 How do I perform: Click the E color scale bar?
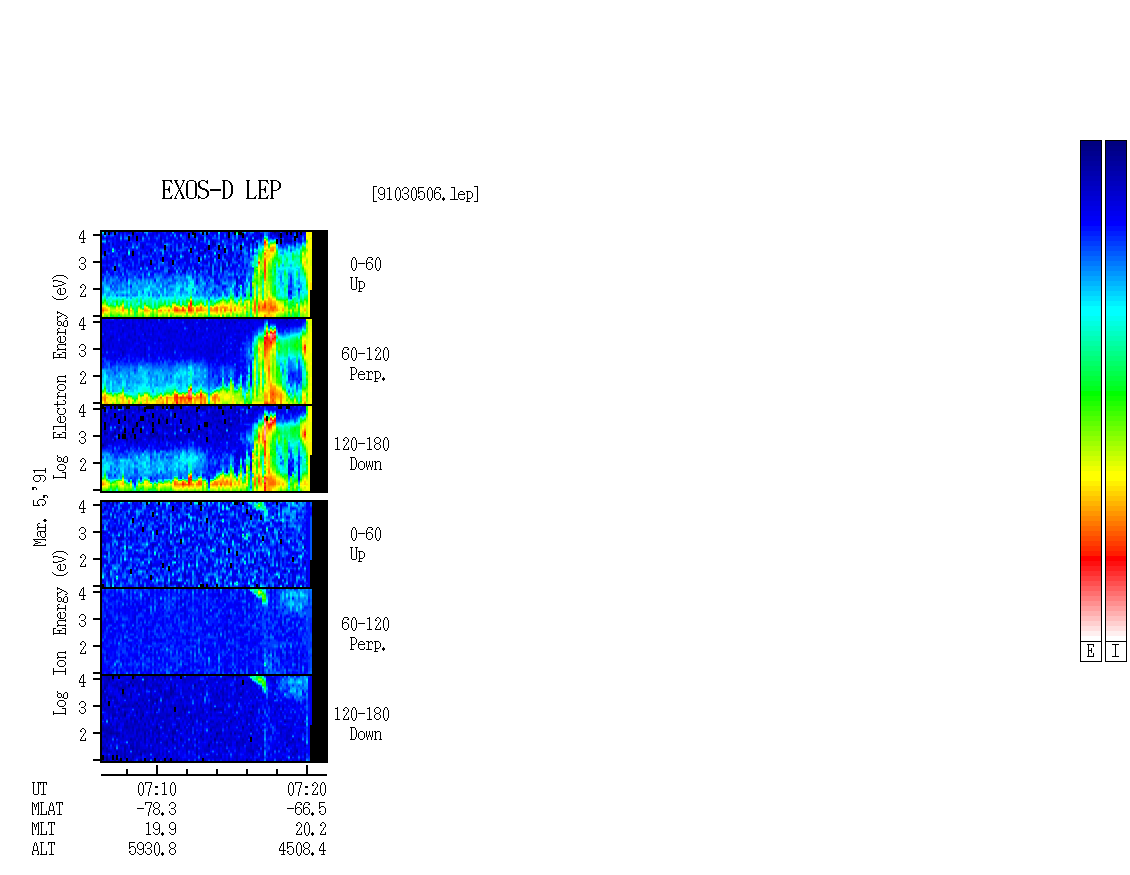click(1090, 390)
